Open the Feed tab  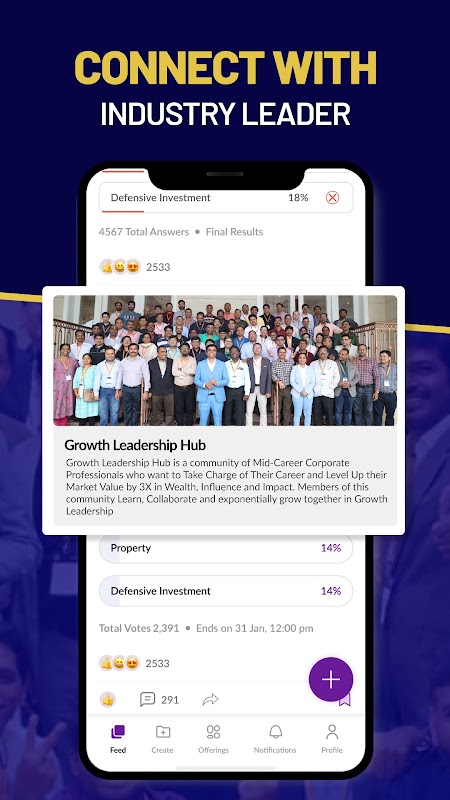pyautogui.click(x=118, y=739)
